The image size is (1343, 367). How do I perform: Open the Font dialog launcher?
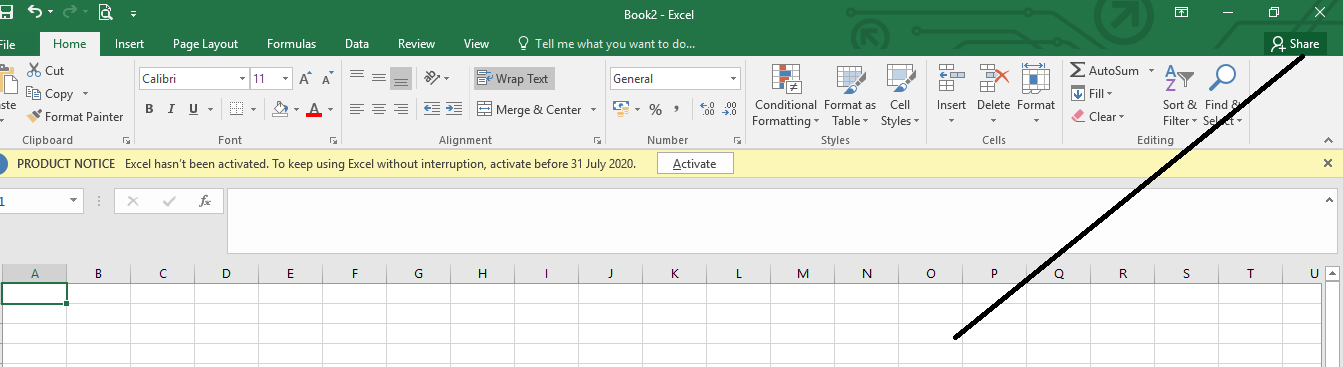pyautogui.click(x=333, y=141)
